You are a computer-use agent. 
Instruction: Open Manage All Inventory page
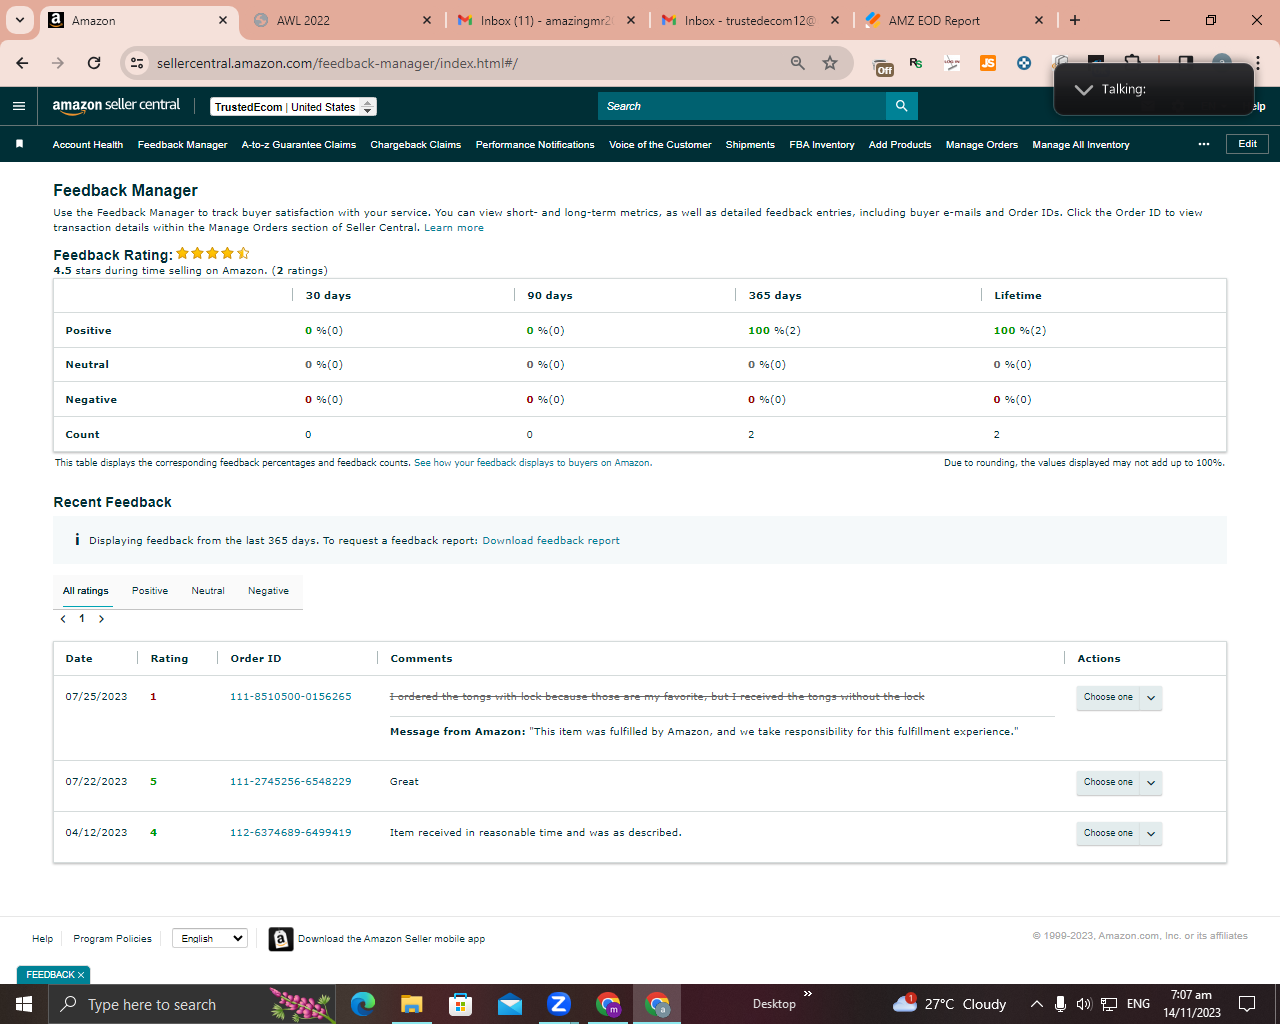1081,145
